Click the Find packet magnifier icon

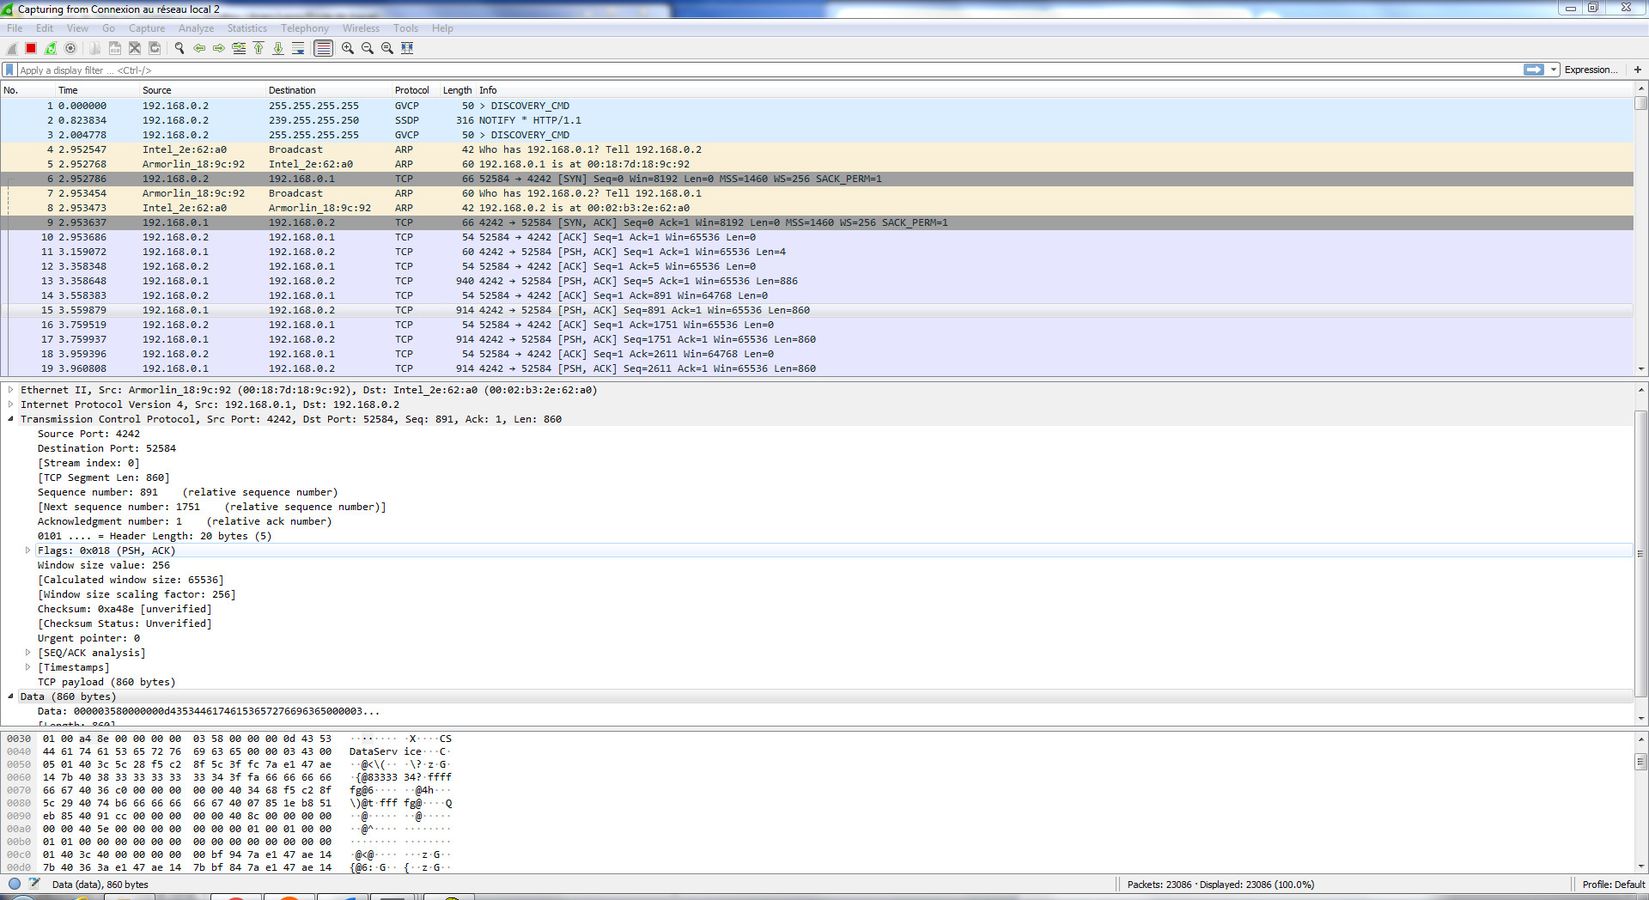coord(180,48)
